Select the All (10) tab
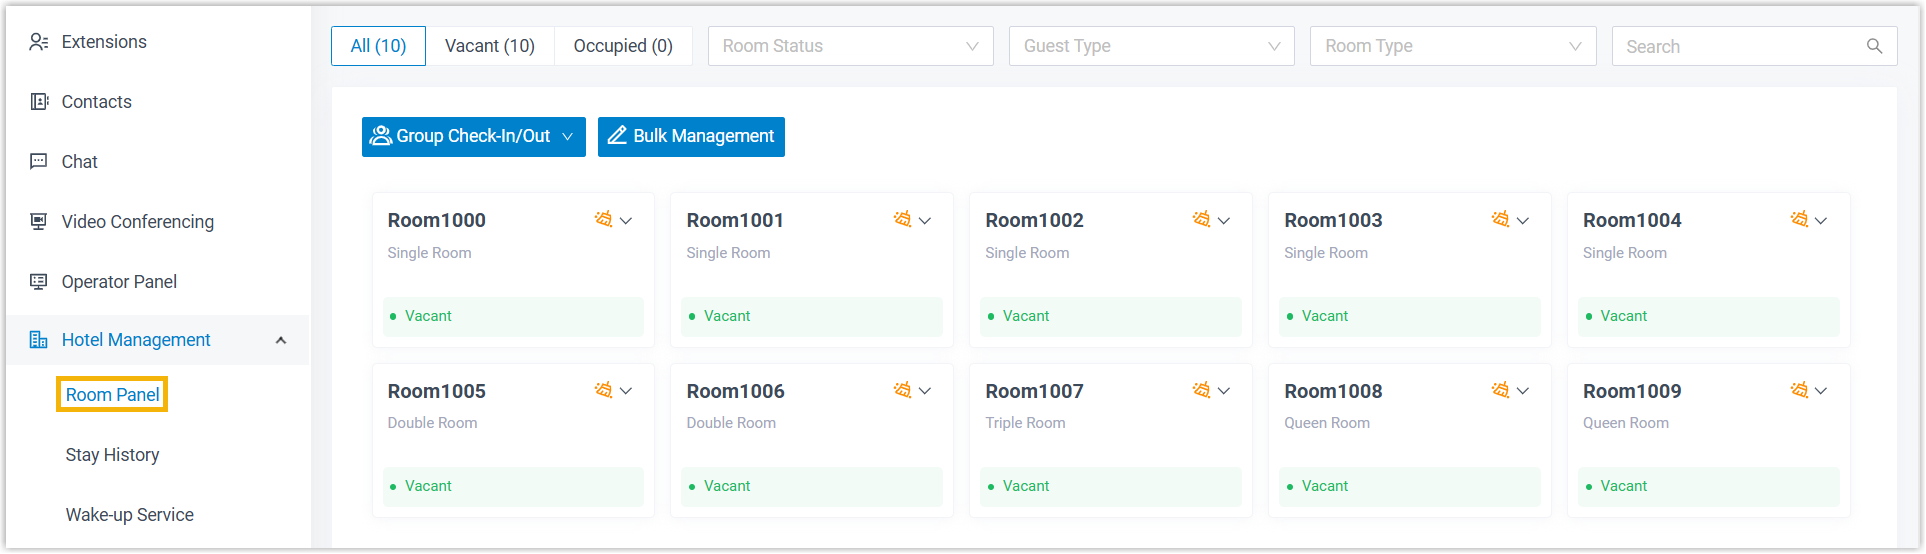The height and width of the screenshot is (554, 1926). coord(378,46)
